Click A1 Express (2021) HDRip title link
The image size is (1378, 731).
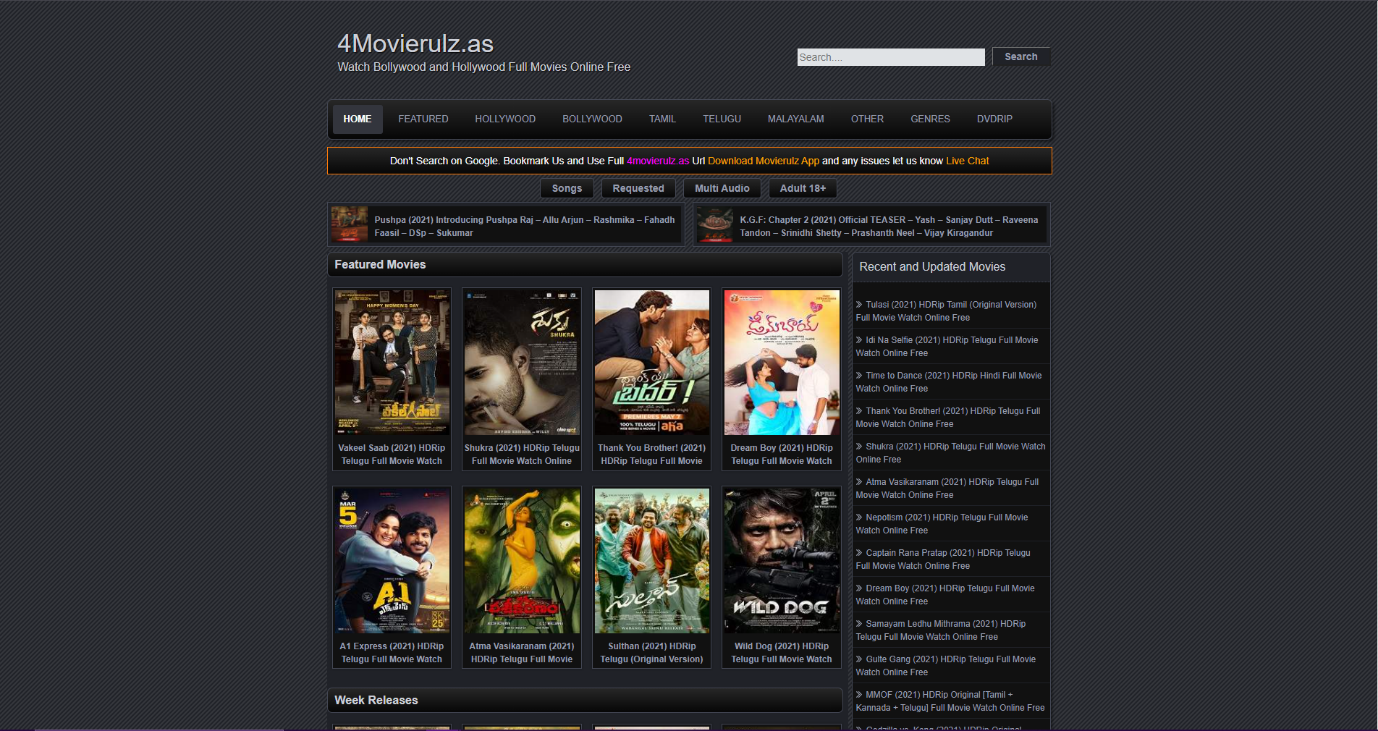click(392, 653)
